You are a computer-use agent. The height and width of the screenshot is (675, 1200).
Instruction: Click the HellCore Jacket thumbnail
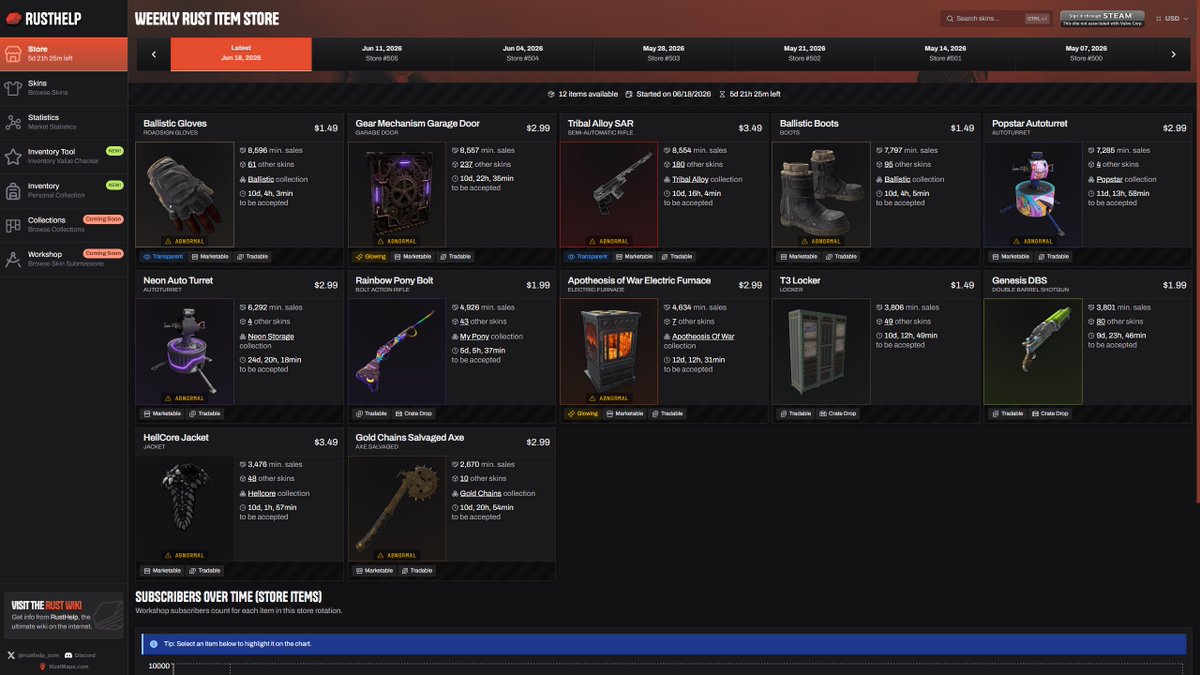(185, 508)
